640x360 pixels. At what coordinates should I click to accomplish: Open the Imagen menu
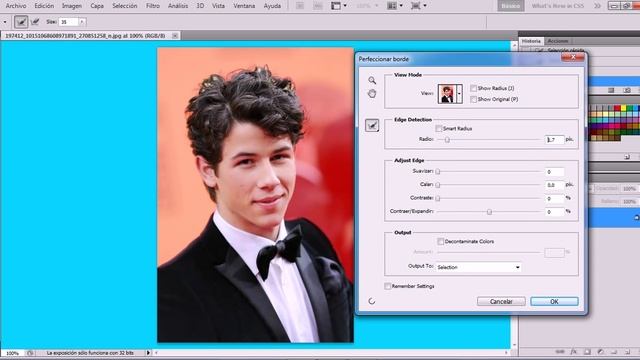(72, 6)
